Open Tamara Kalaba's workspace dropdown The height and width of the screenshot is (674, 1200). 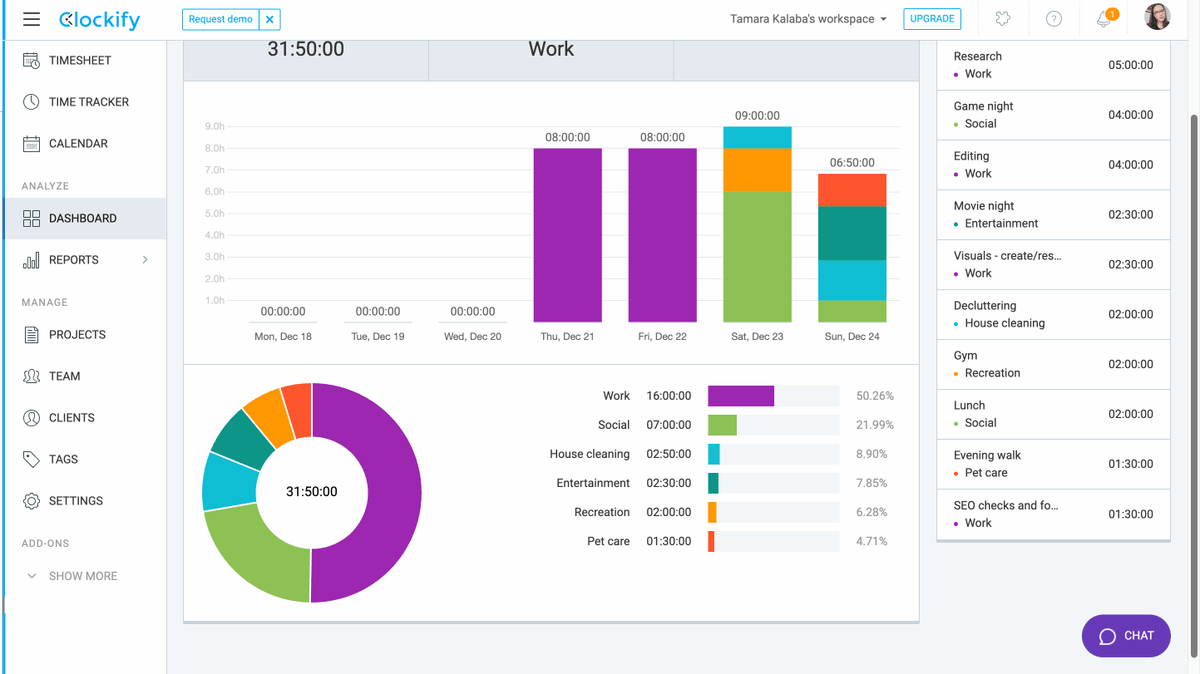(809, 19)
